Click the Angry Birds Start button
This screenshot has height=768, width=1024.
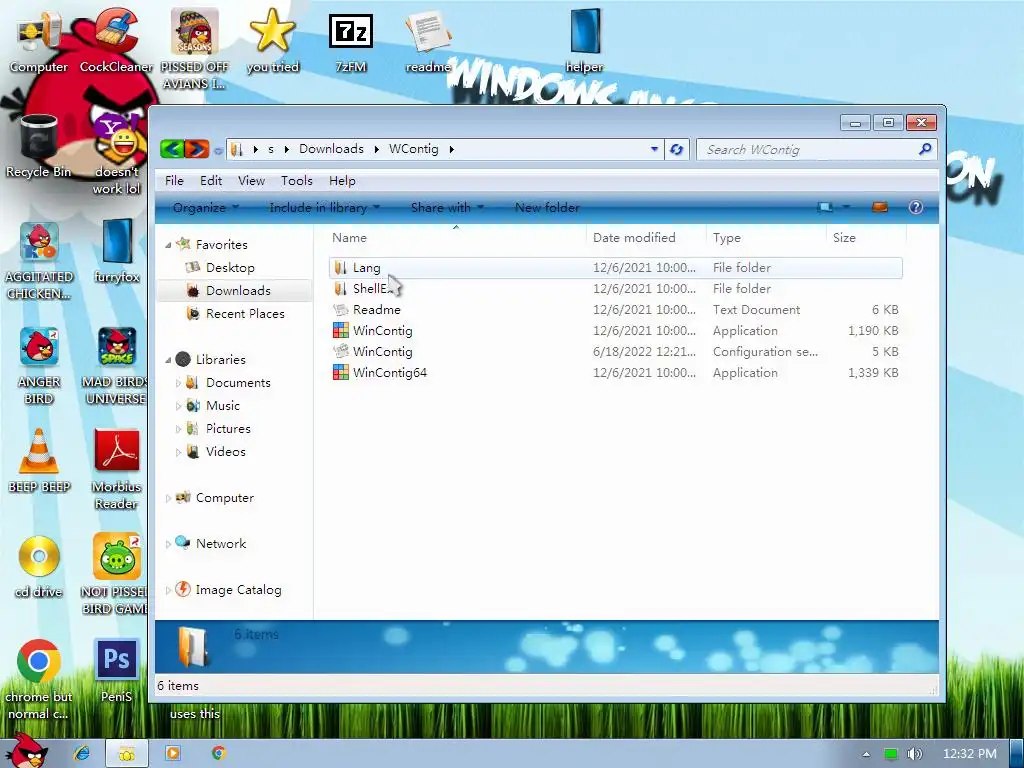coord(26,751)
